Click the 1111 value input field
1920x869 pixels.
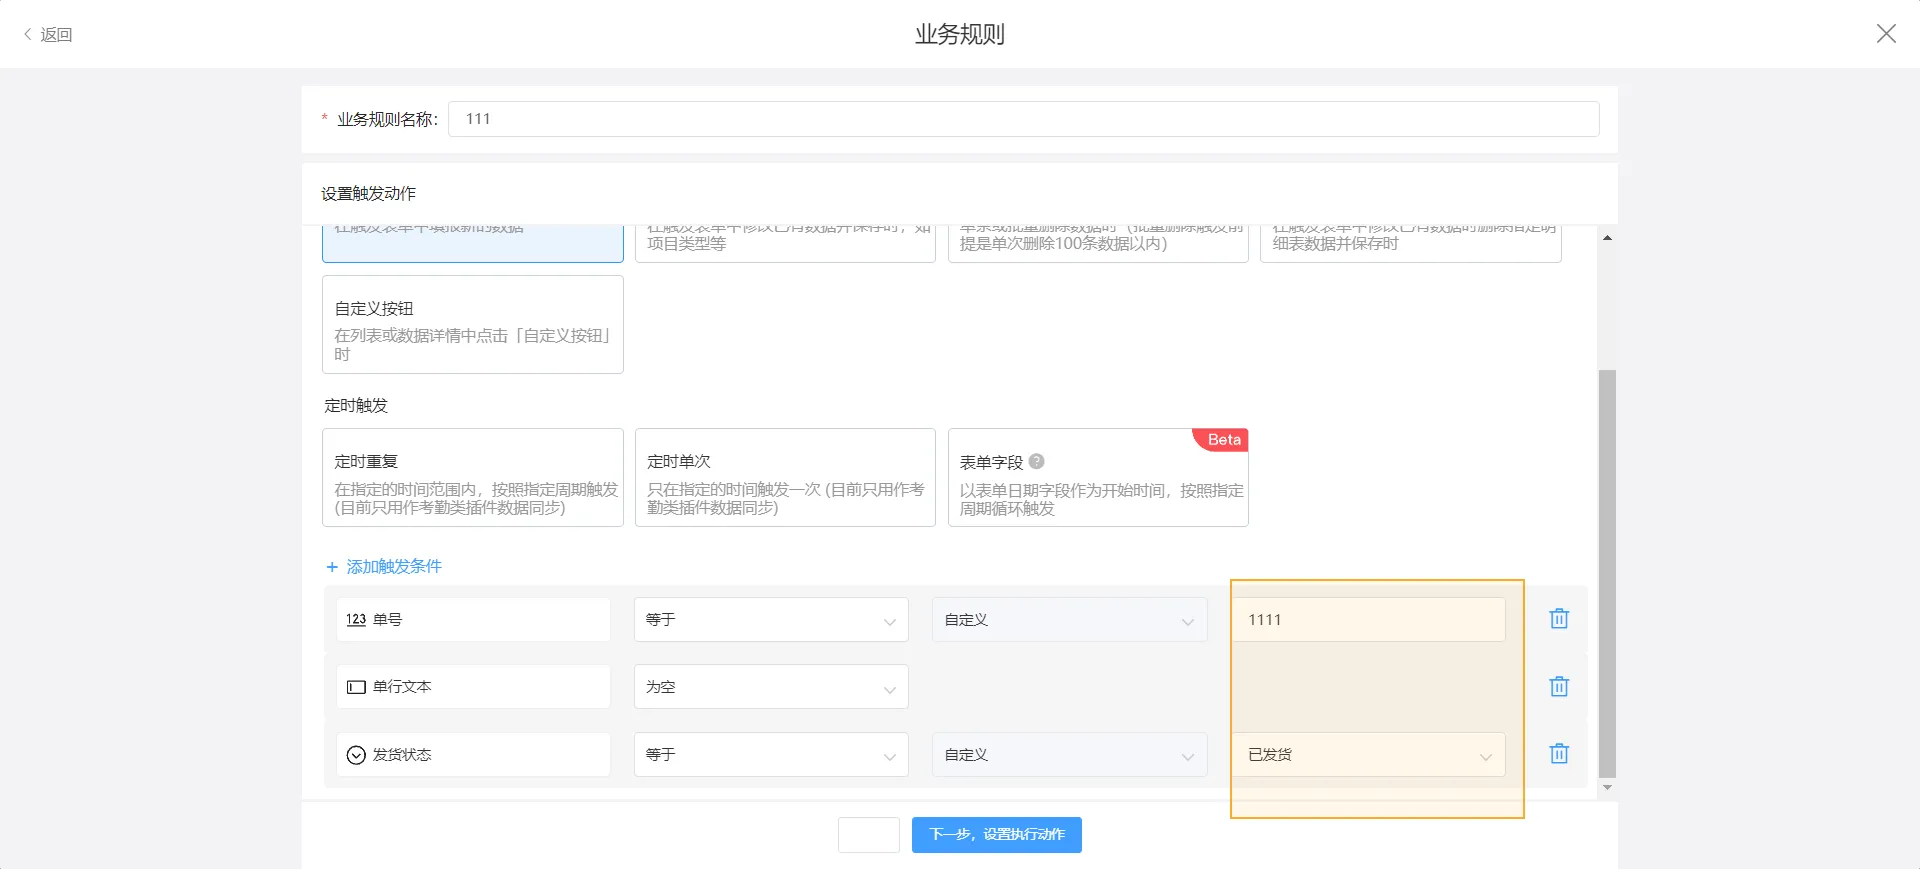point(1368,620)
